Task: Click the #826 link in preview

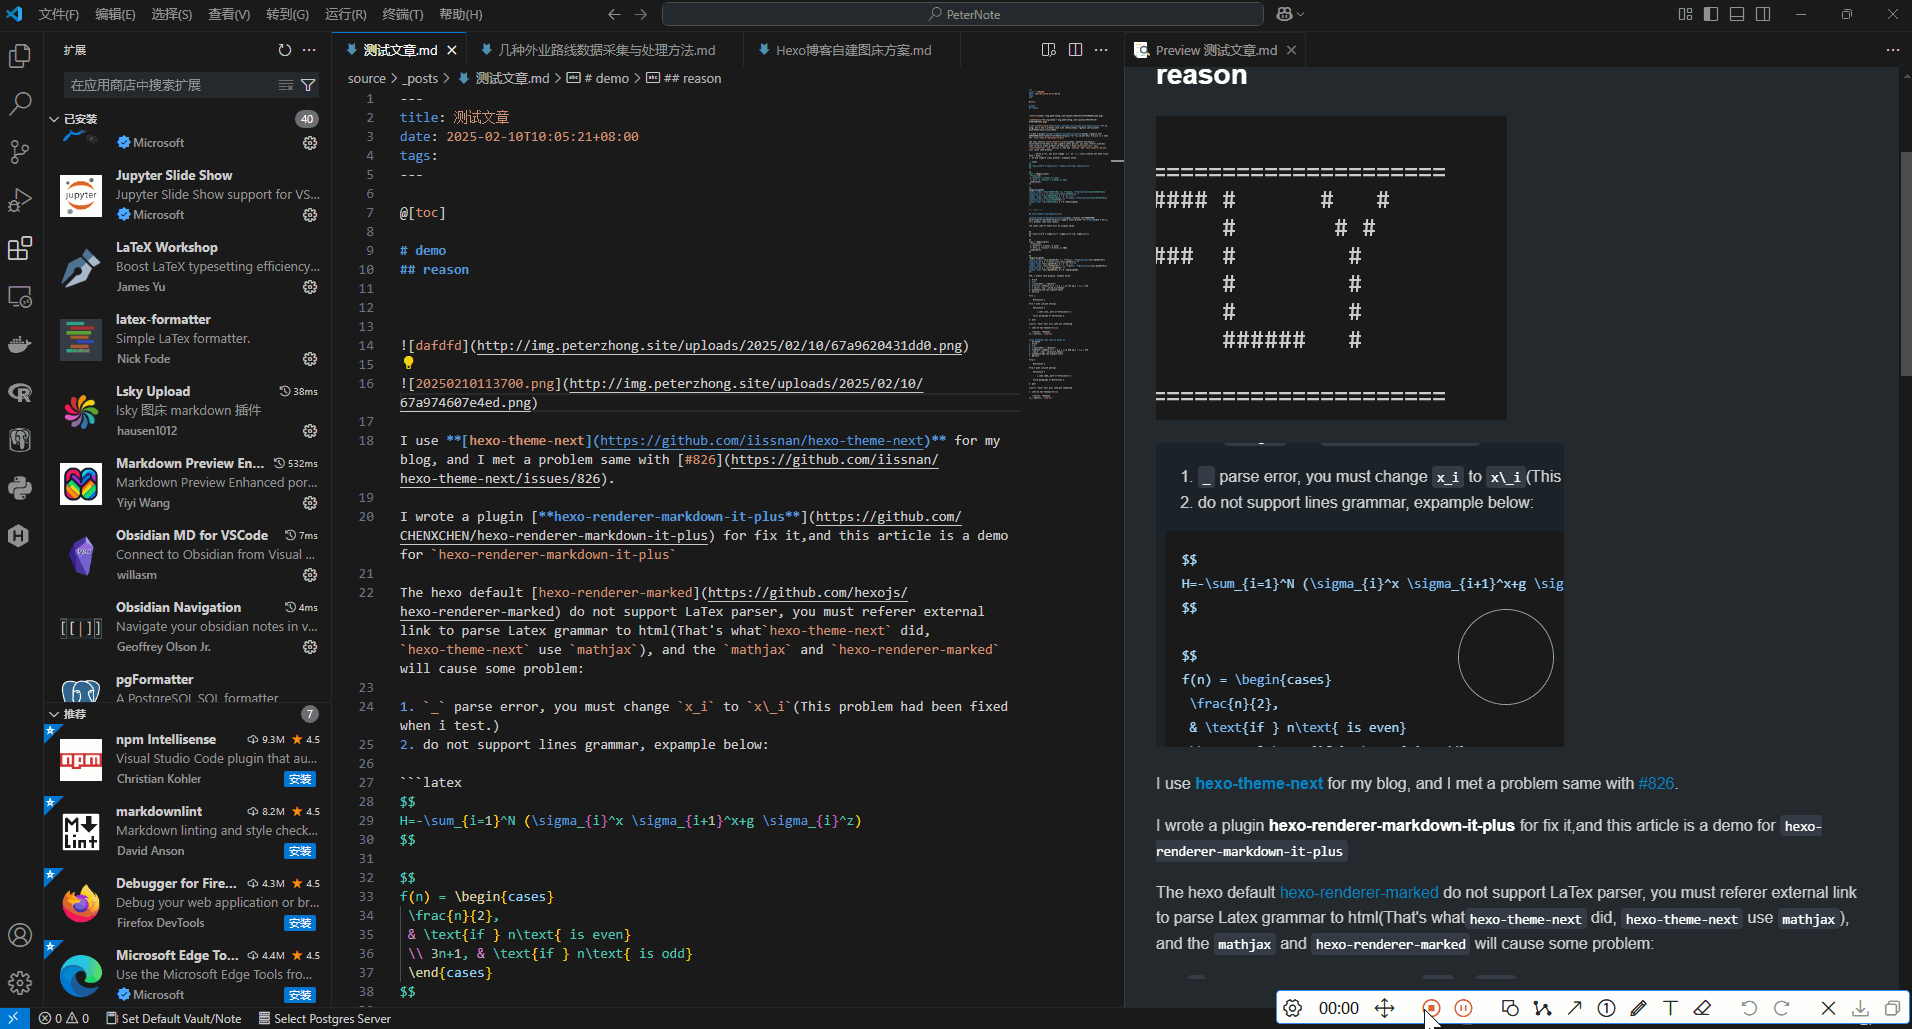Action: [1656, 784]
